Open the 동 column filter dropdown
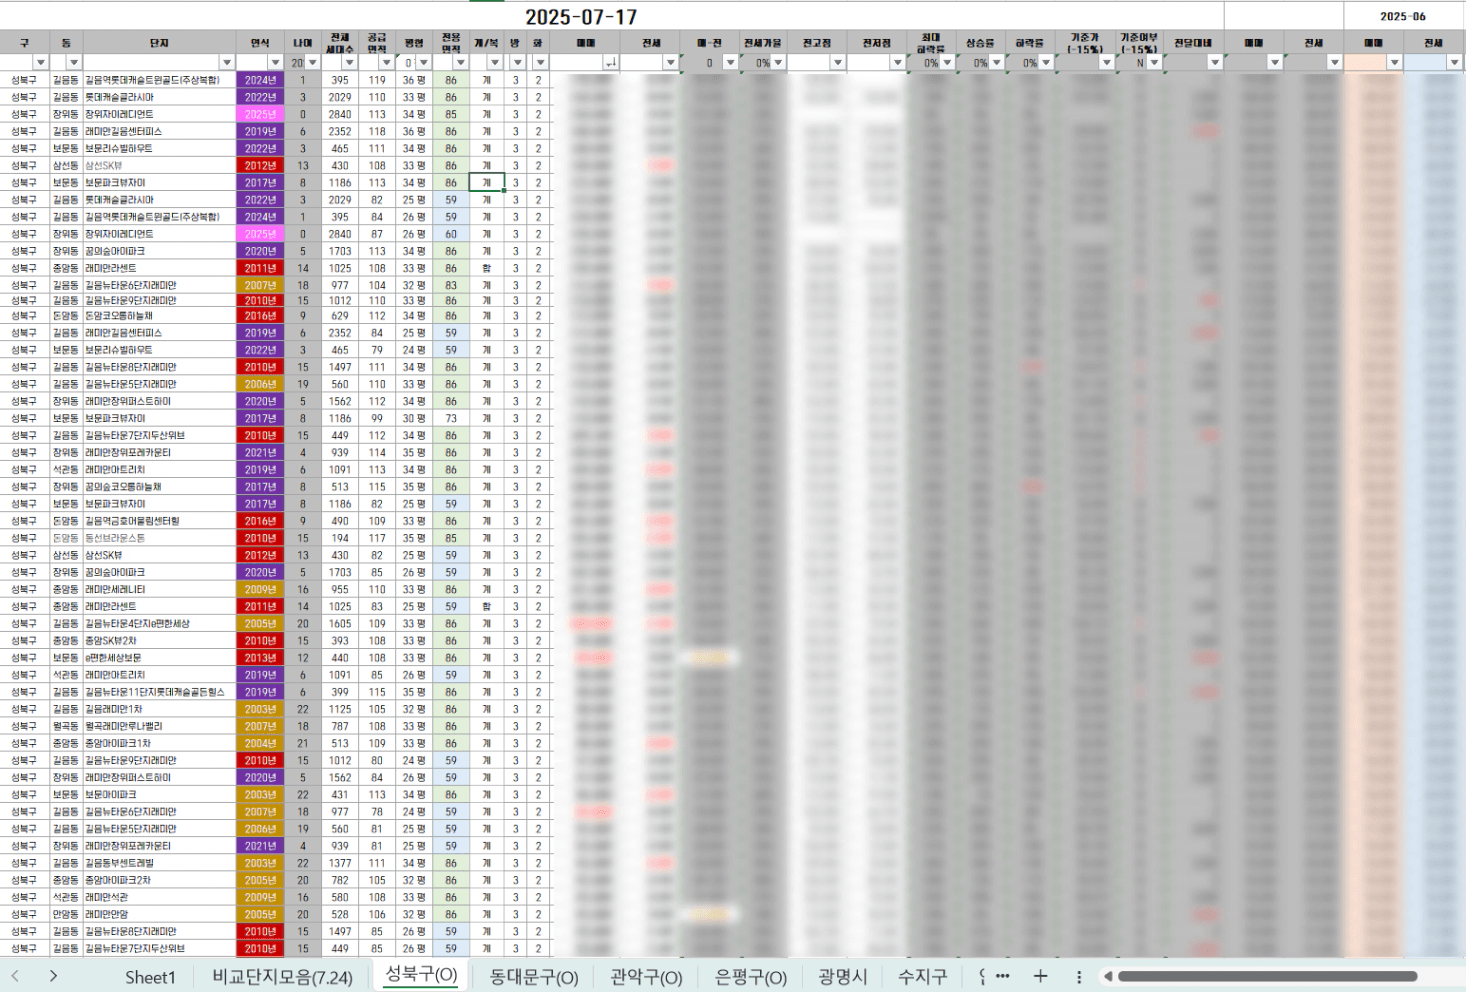 click(73, 62)
